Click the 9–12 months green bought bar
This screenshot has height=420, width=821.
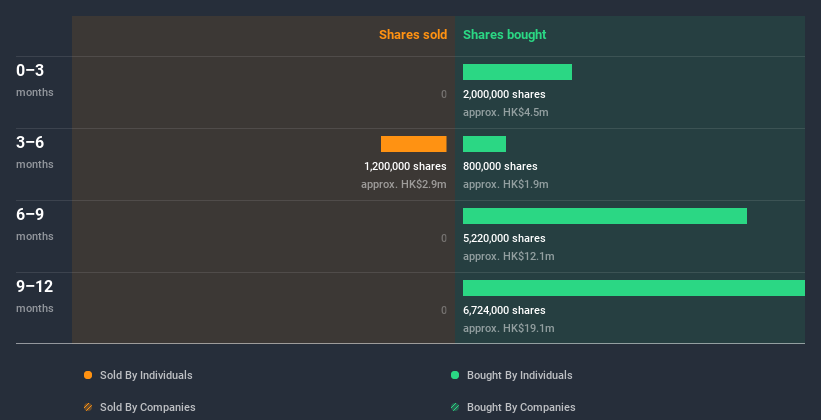click(633, 288)
